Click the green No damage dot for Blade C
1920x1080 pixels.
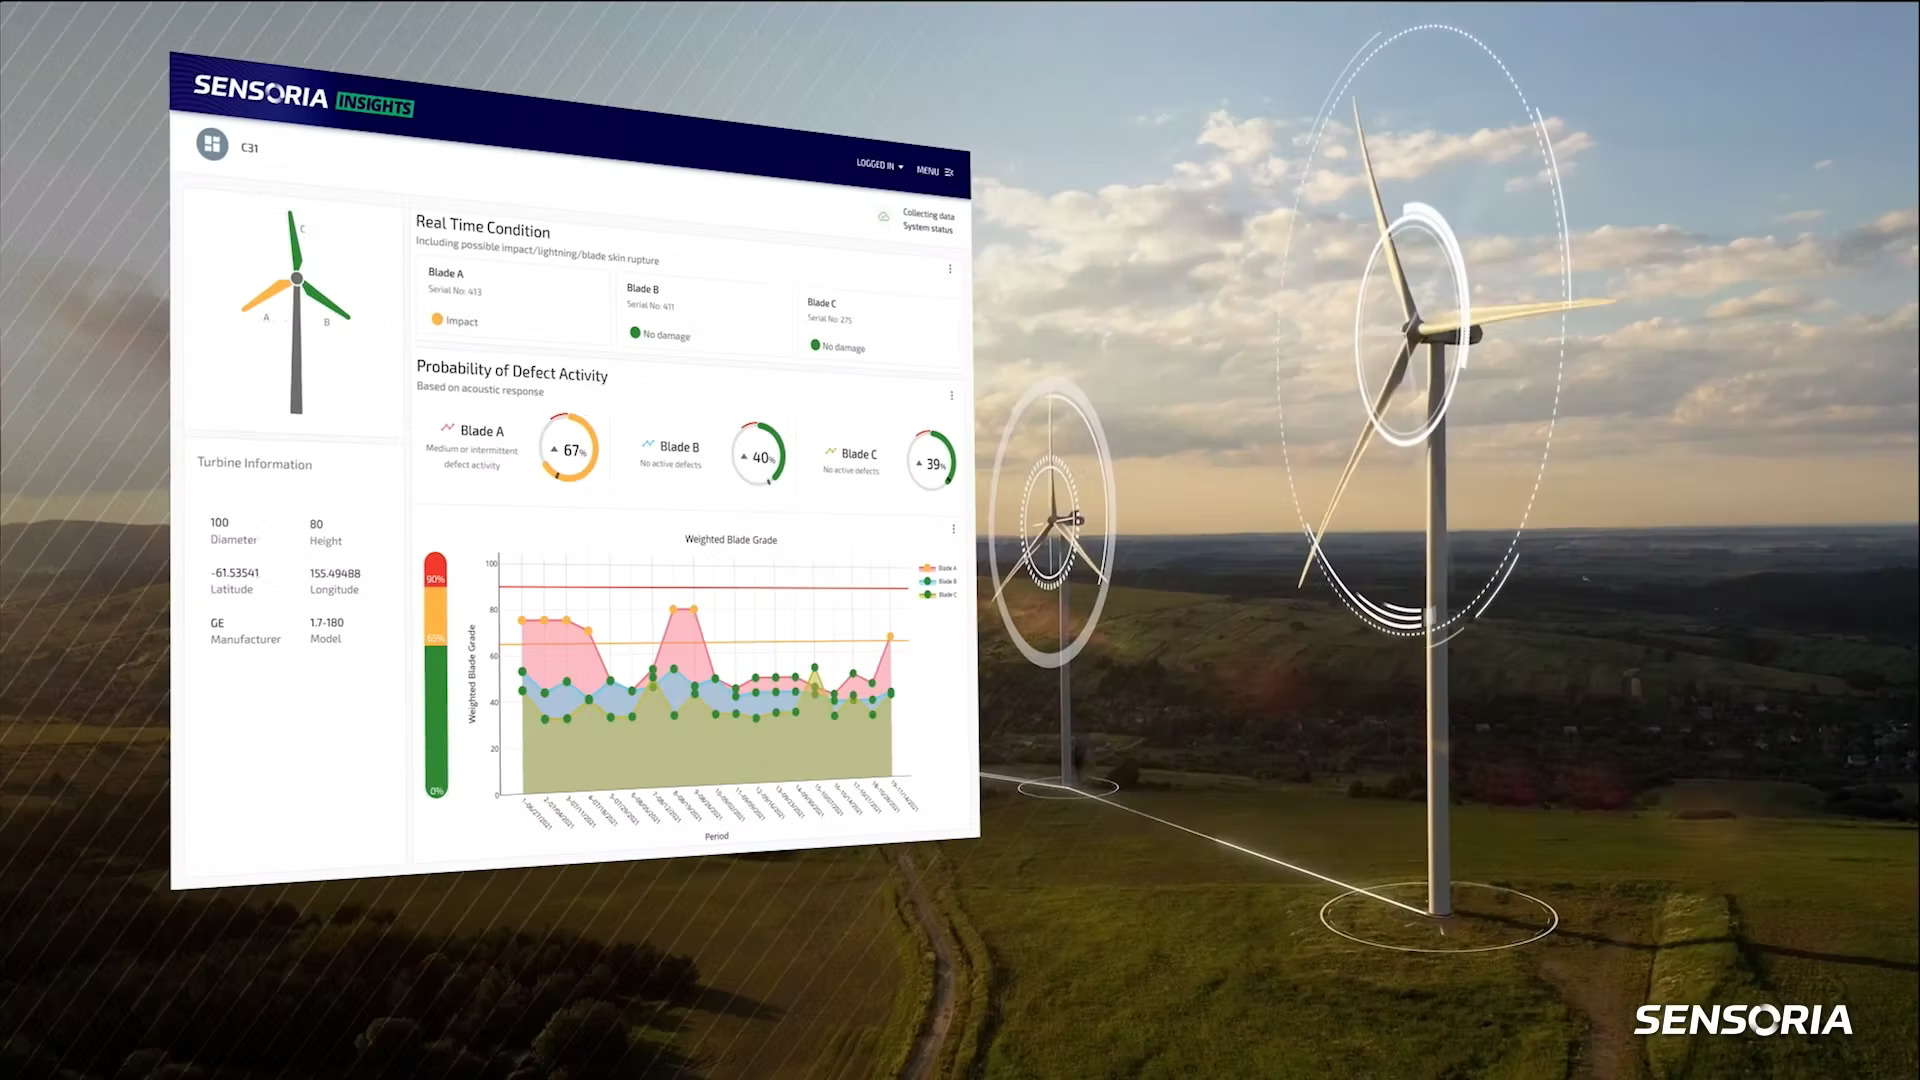click(x=817, y=346)
